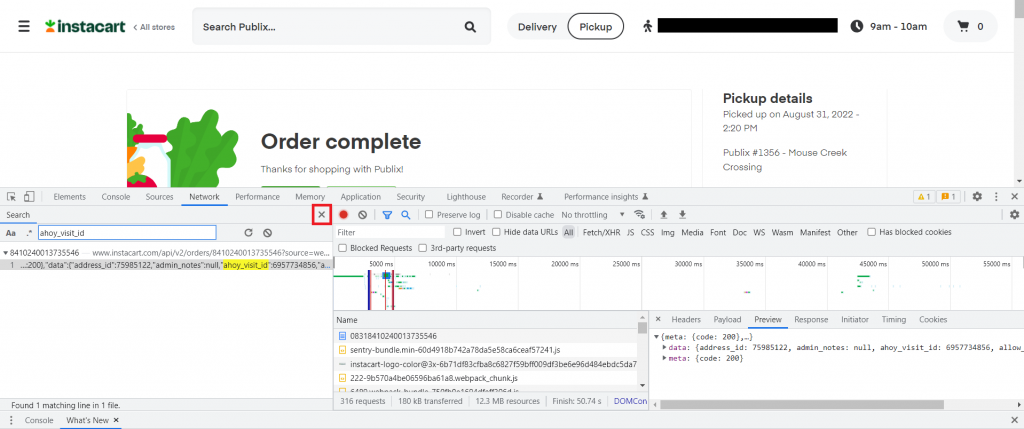Screen dimensions: 1024x429
Task: Click the Export HAR download icon
Action: (x=682, y=214)
